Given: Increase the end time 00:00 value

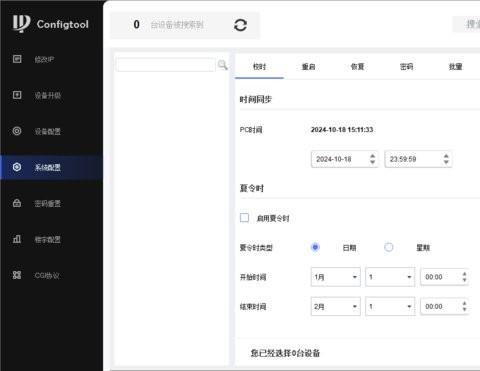Looking at the screenshot, I should click(x=464, y=303).
